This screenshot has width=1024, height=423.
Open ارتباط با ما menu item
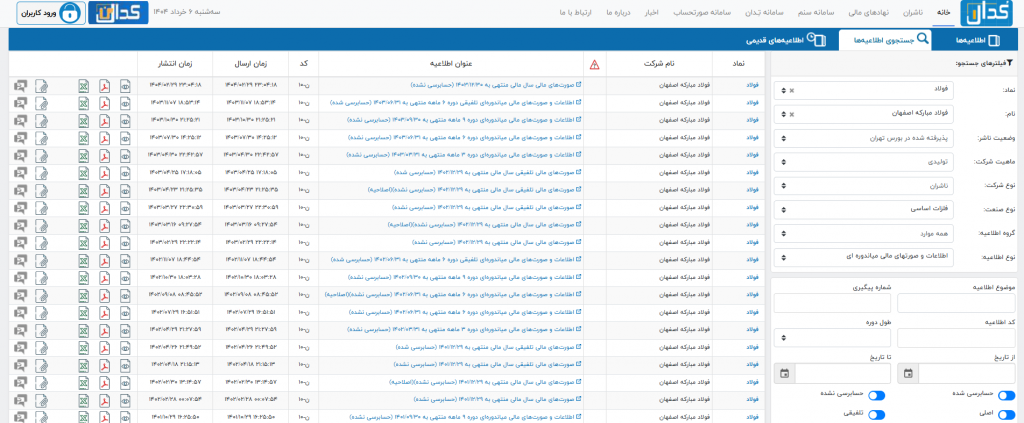(x=575, y=12)
